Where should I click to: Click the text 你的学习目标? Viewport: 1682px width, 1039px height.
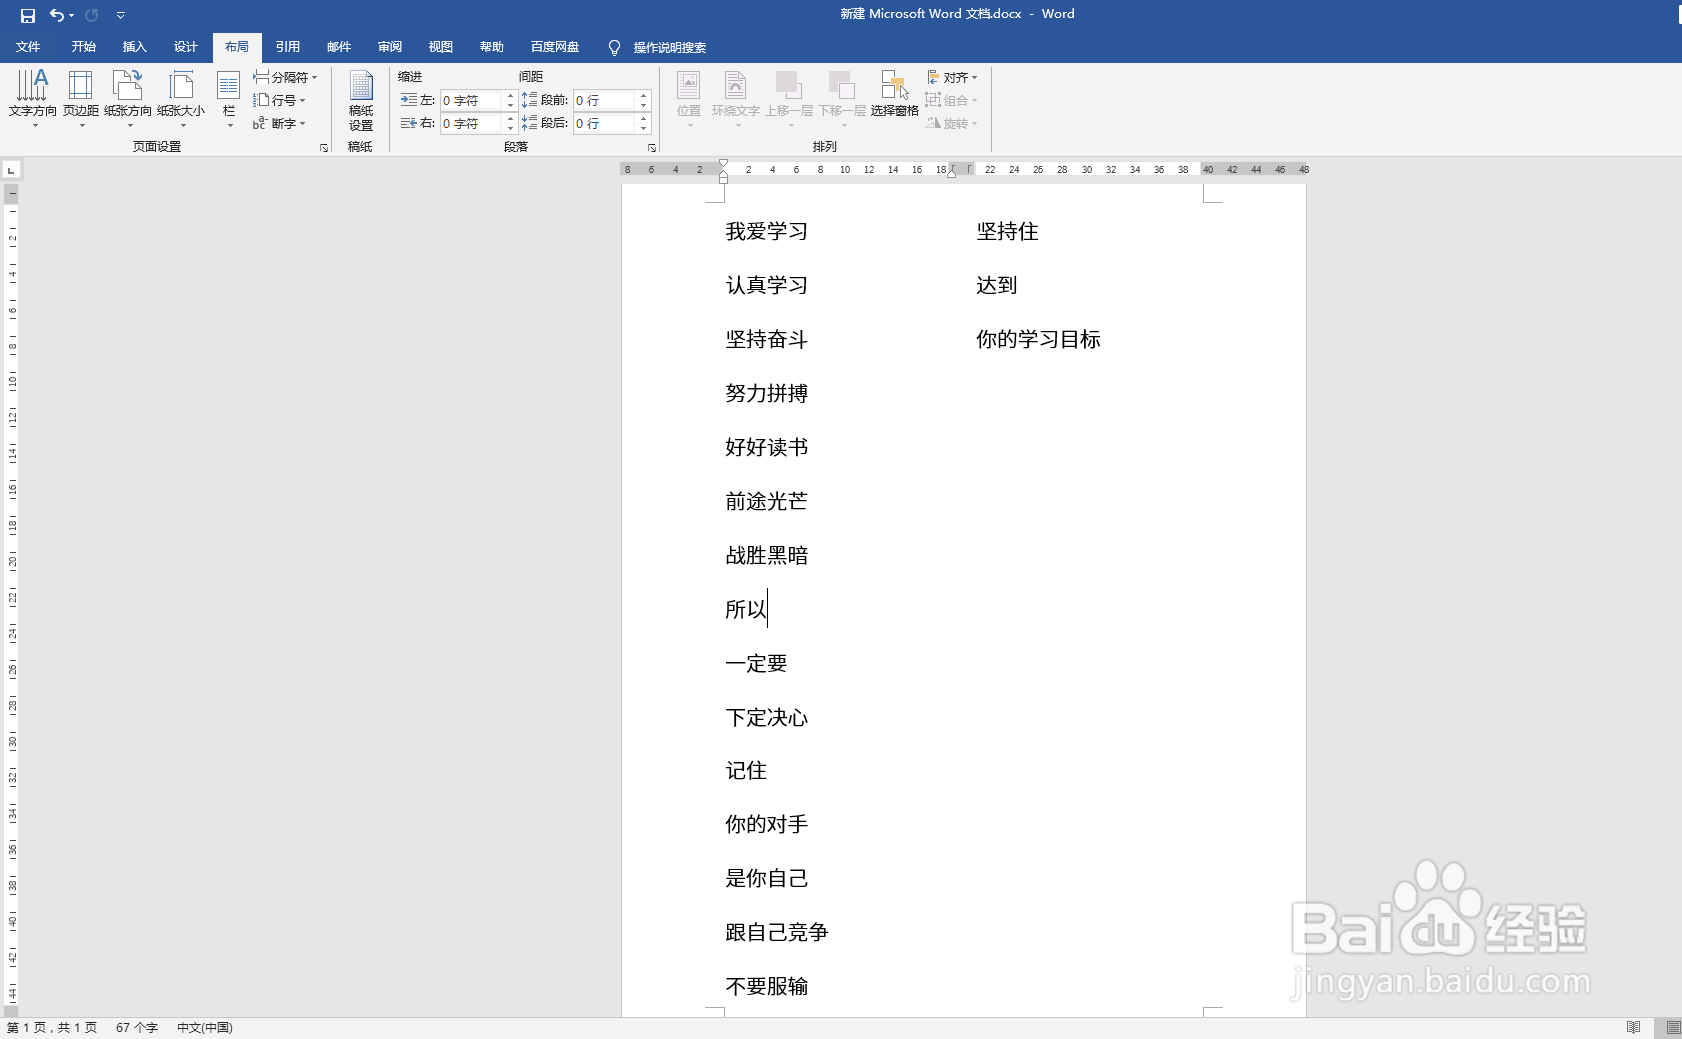pyautogui.click(x=1038, y=340)
